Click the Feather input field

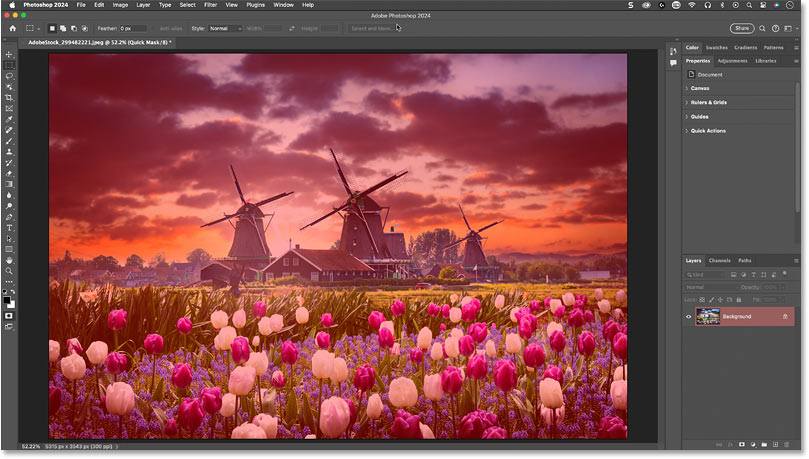[x=133, y=28]
